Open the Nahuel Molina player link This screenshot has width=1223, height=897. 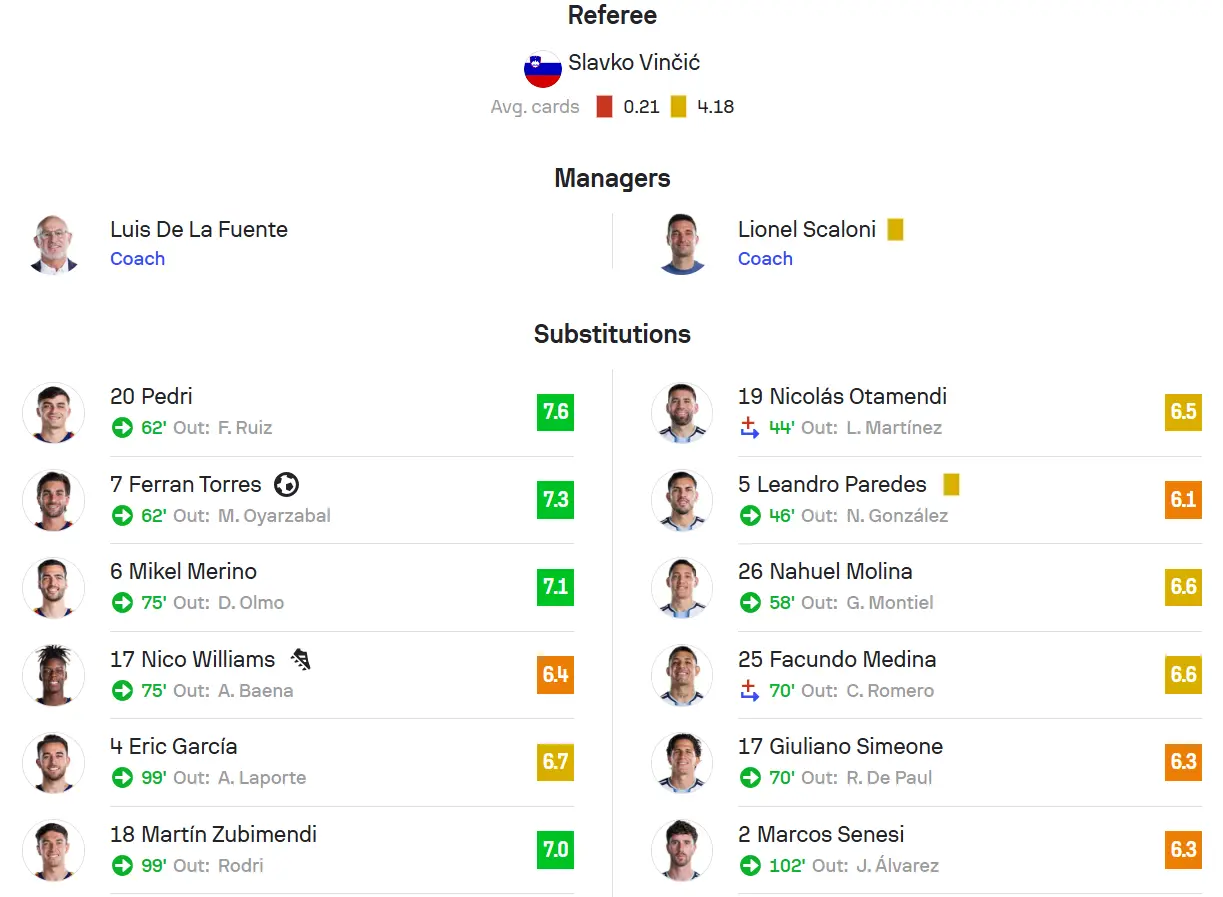tap(825, 572)
